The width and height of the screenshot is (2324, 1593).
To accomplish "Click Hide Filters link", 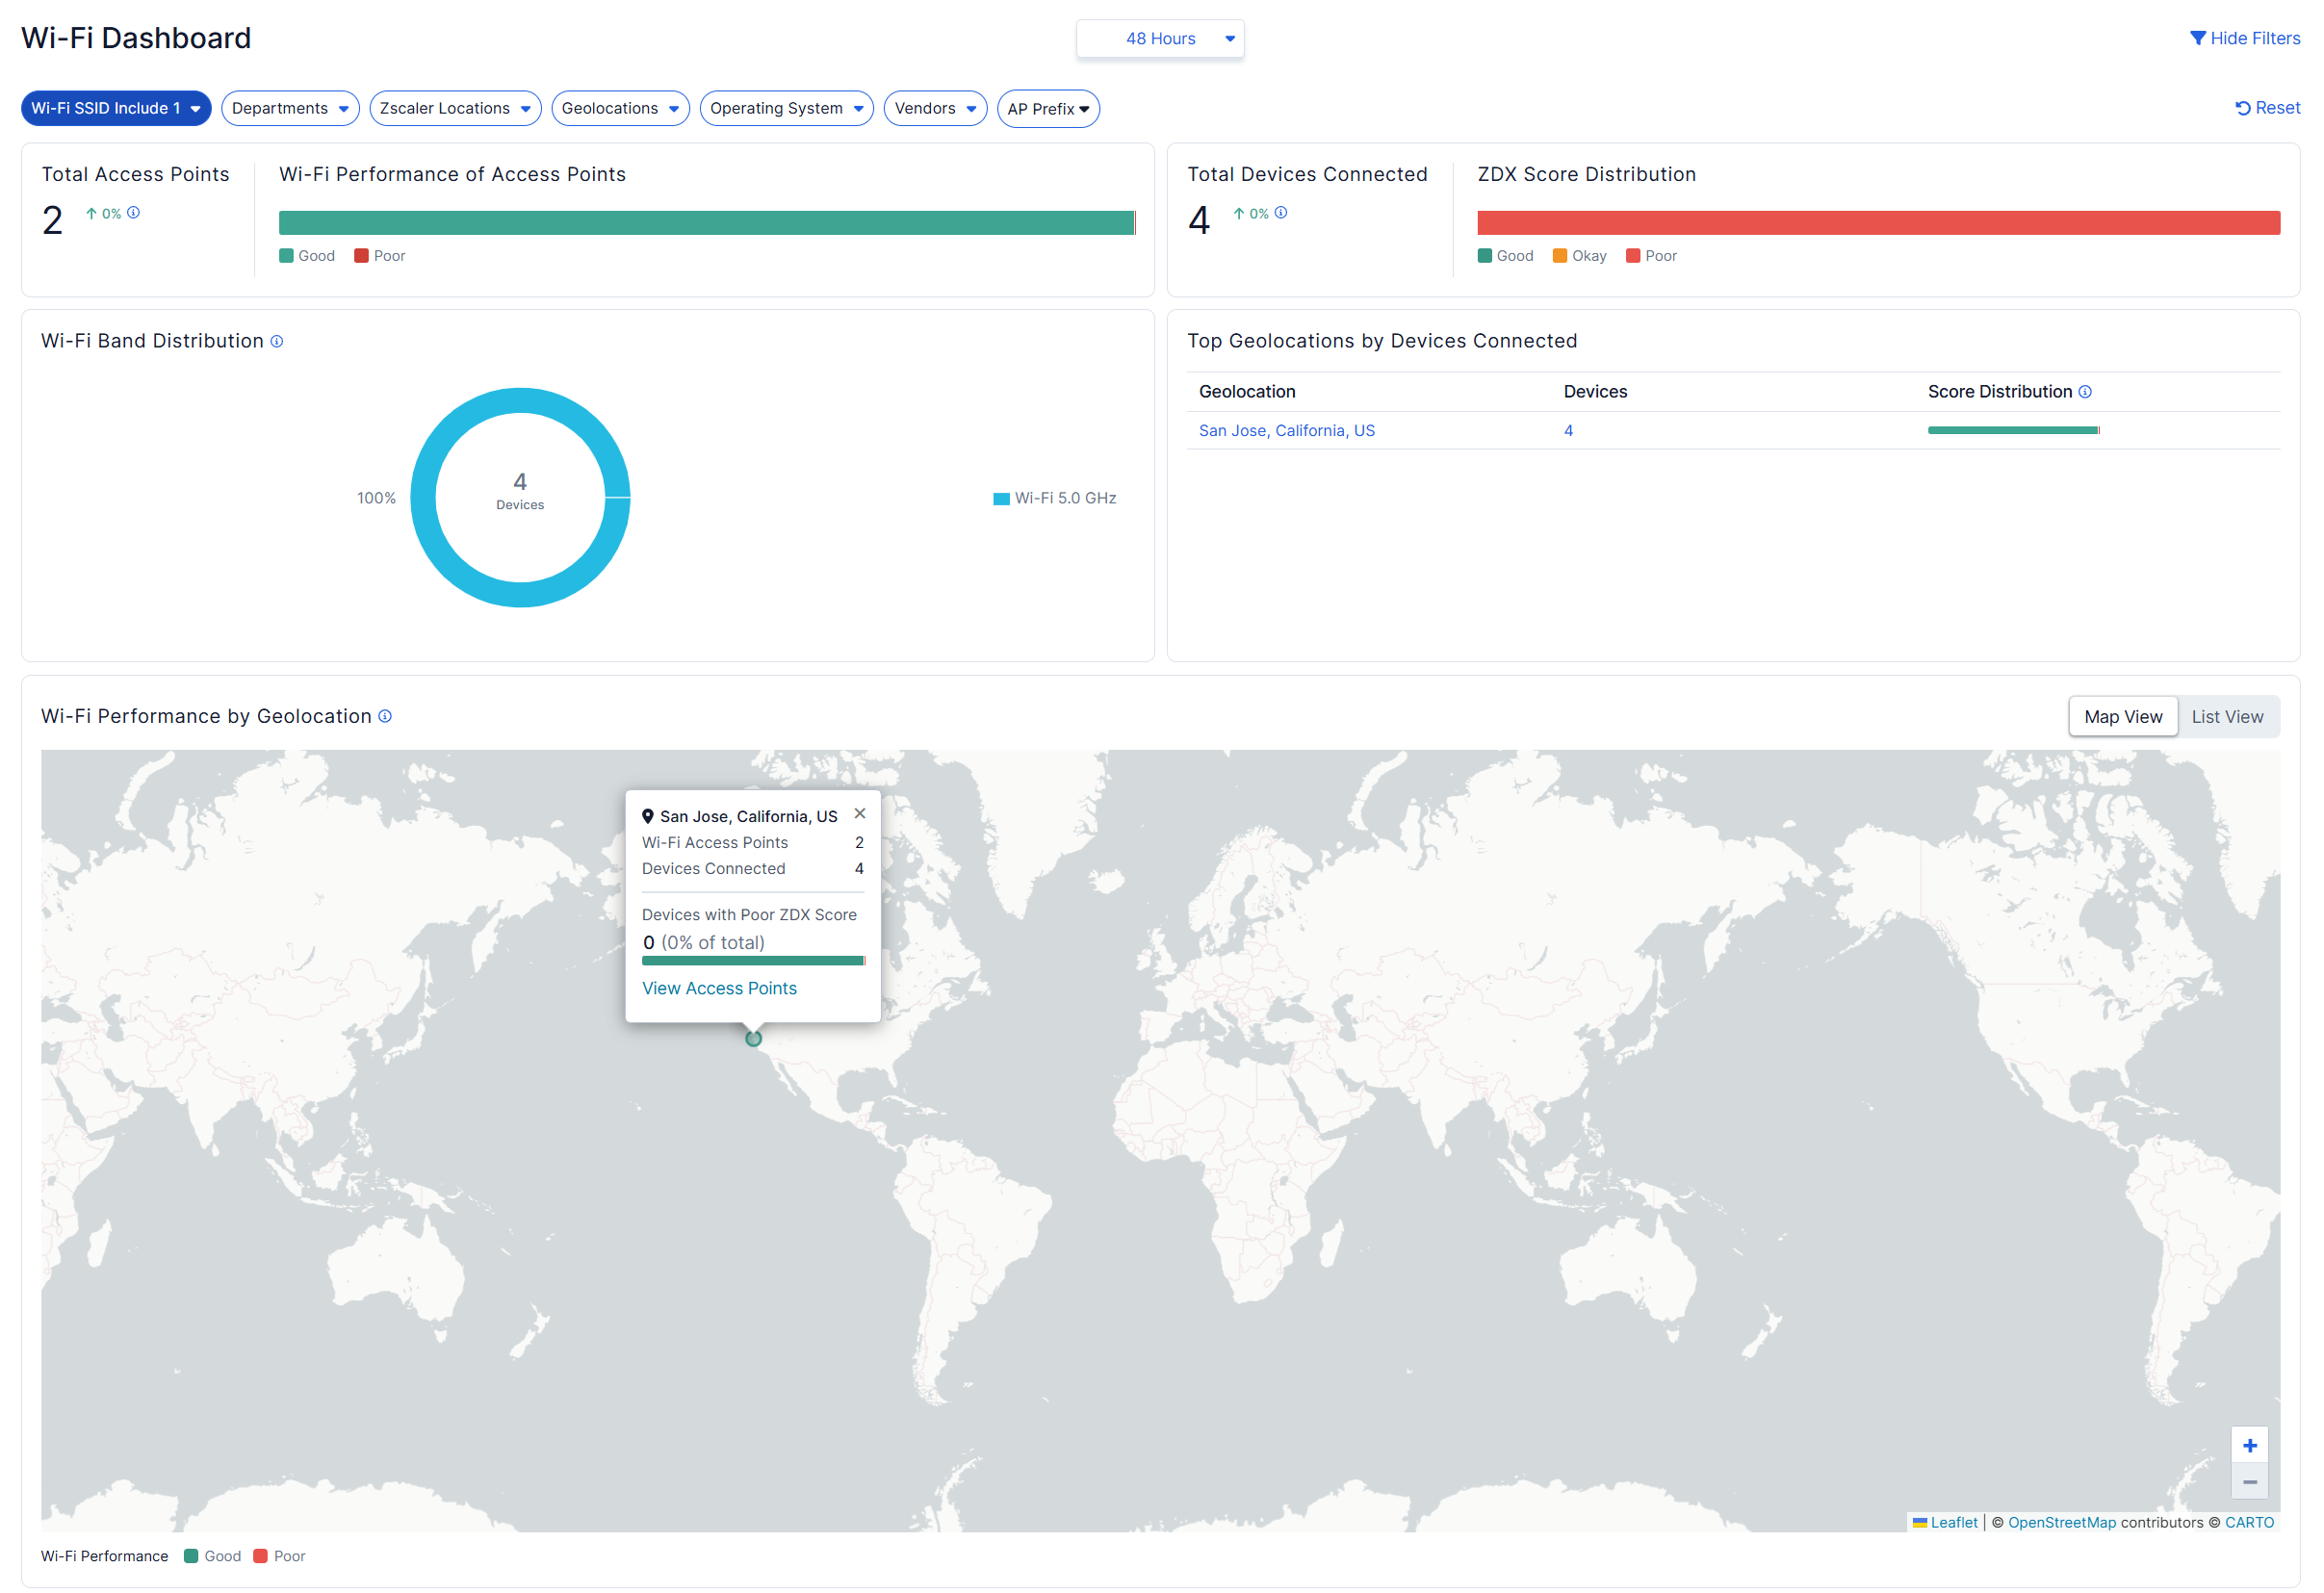I will pos(2245,38).
